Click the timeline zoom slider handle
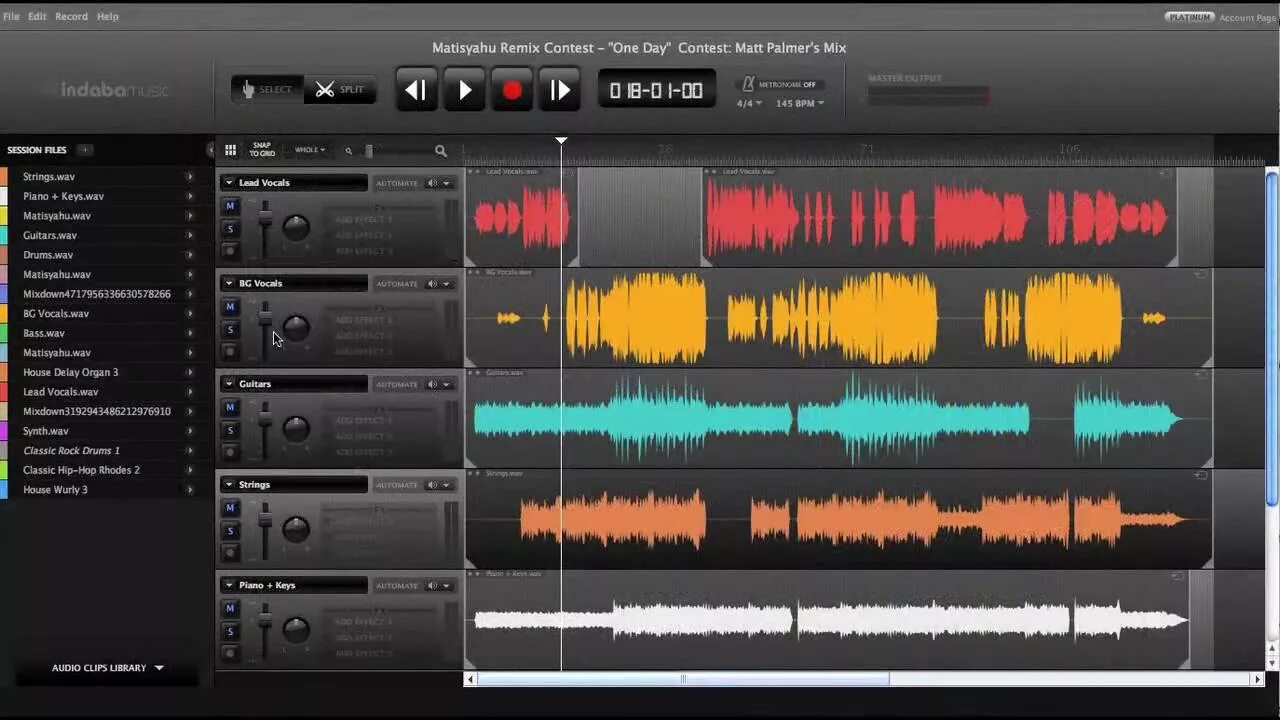The image size is (1280, 720). click(369, 151)
